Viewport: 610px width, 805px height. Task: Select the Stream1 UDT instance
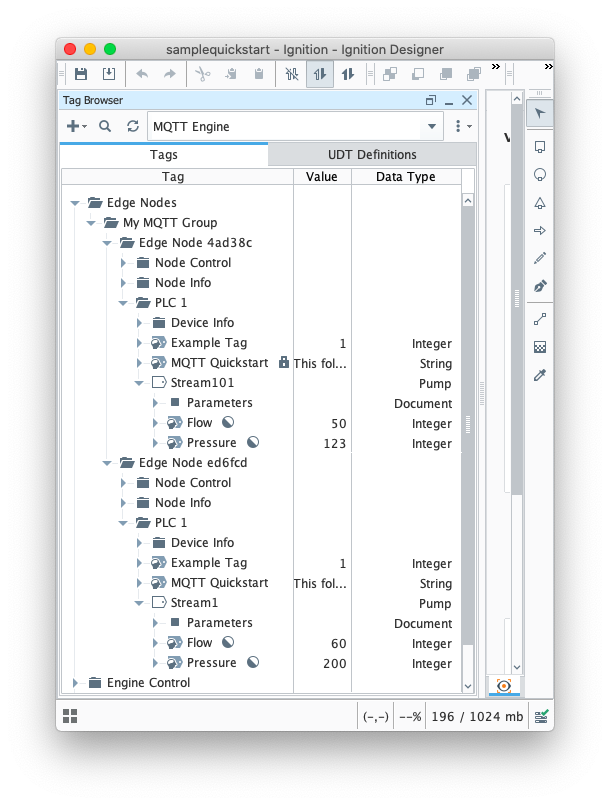pos(194,603)
